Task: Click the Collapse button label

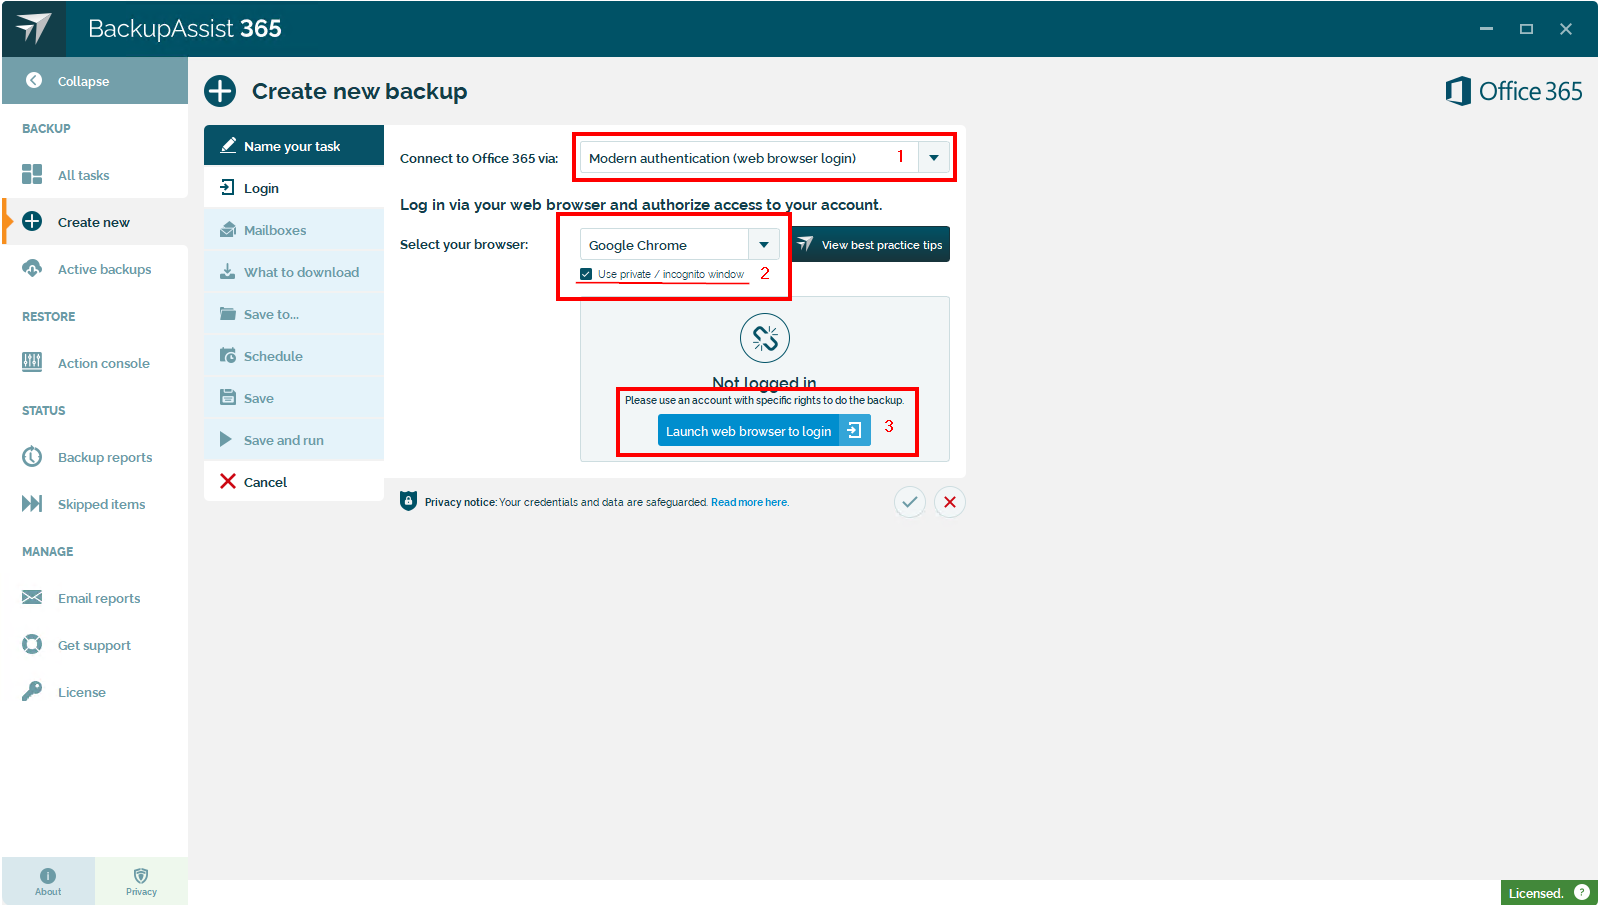Action: tap(84, 81)
